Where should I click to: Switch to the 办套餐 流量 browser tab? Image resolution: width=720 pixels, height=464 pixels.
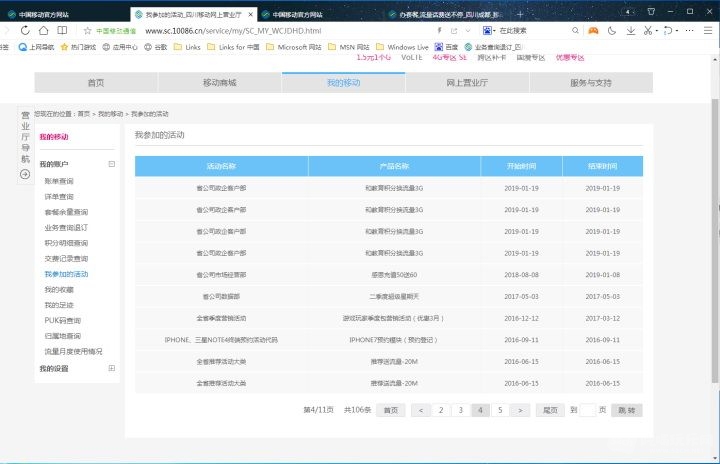point(445,15)
